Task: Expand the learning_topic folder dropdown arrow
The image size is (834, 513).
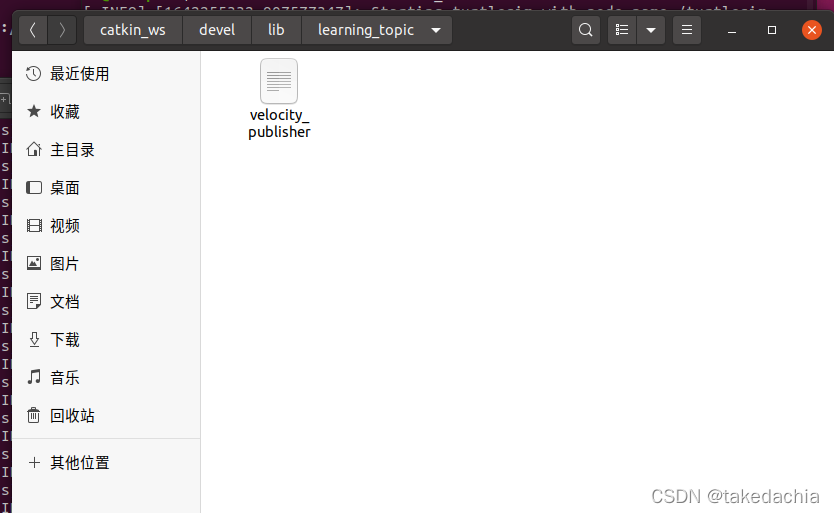Action: [x=436, y=30]
